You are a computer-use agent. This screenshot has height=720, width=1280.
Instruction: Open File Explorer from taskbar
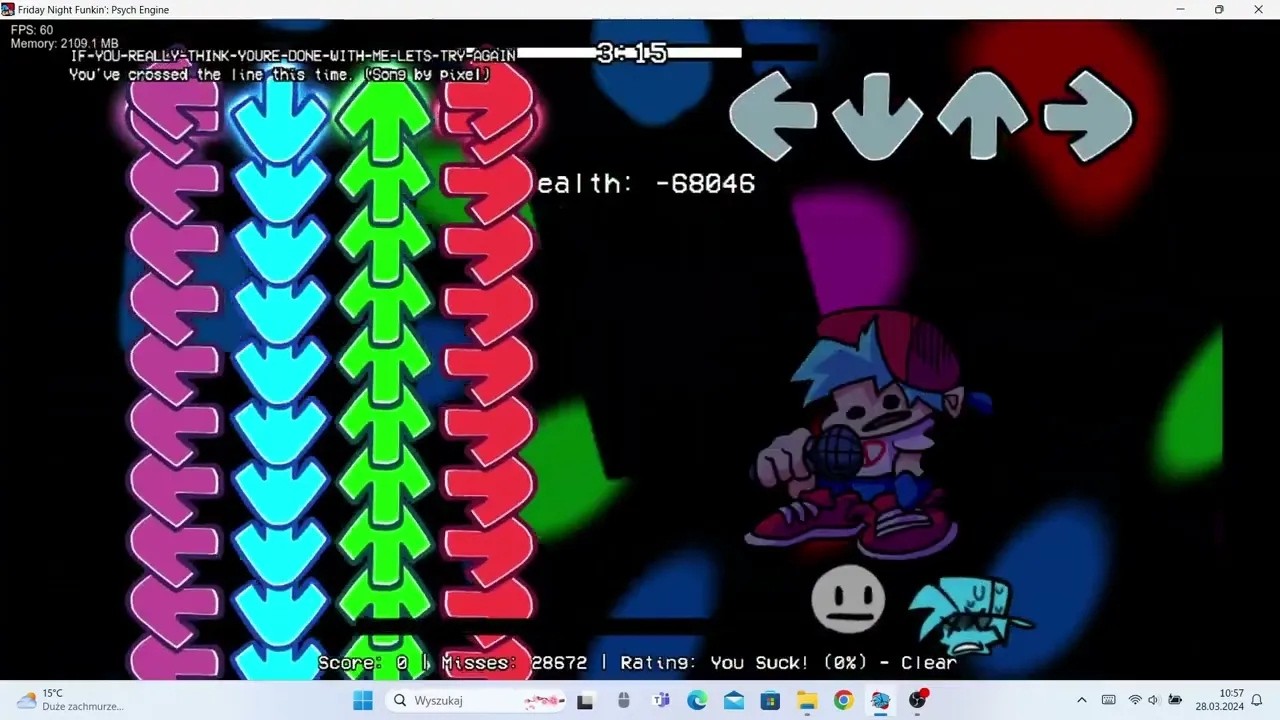(807, 700)
